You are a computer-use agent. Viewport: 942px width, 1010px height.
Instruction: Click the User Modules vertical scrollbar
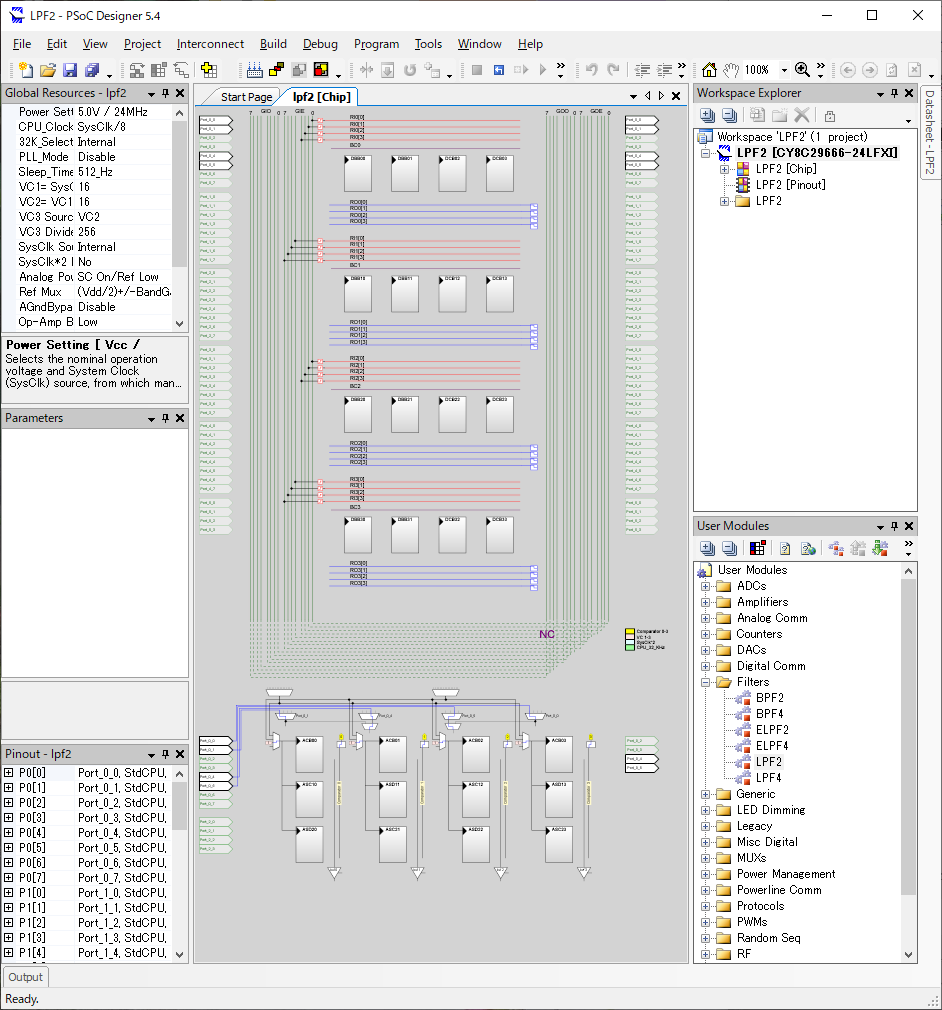[x=908, y=736]
